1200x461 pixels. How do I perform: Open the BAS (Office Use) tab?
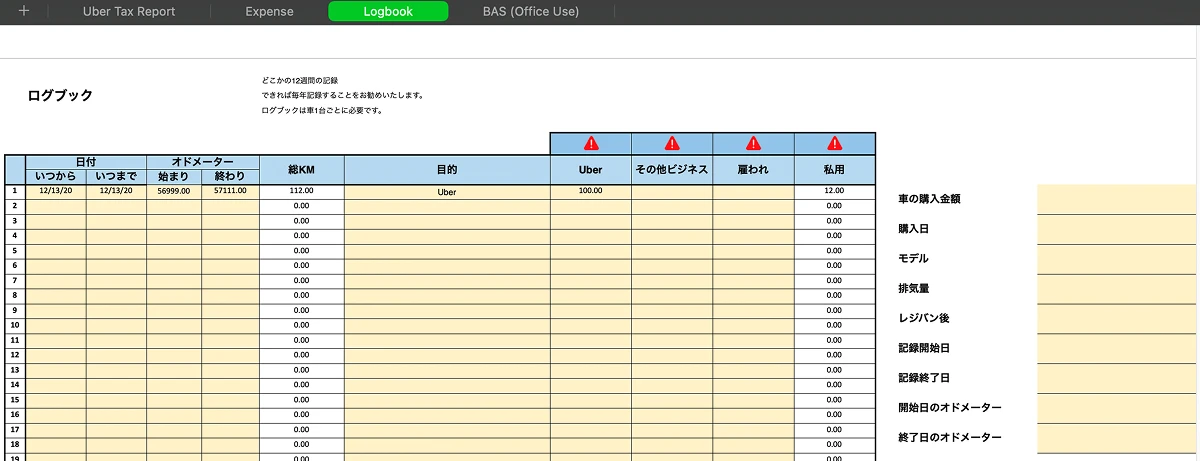click(x=530, y=12)
